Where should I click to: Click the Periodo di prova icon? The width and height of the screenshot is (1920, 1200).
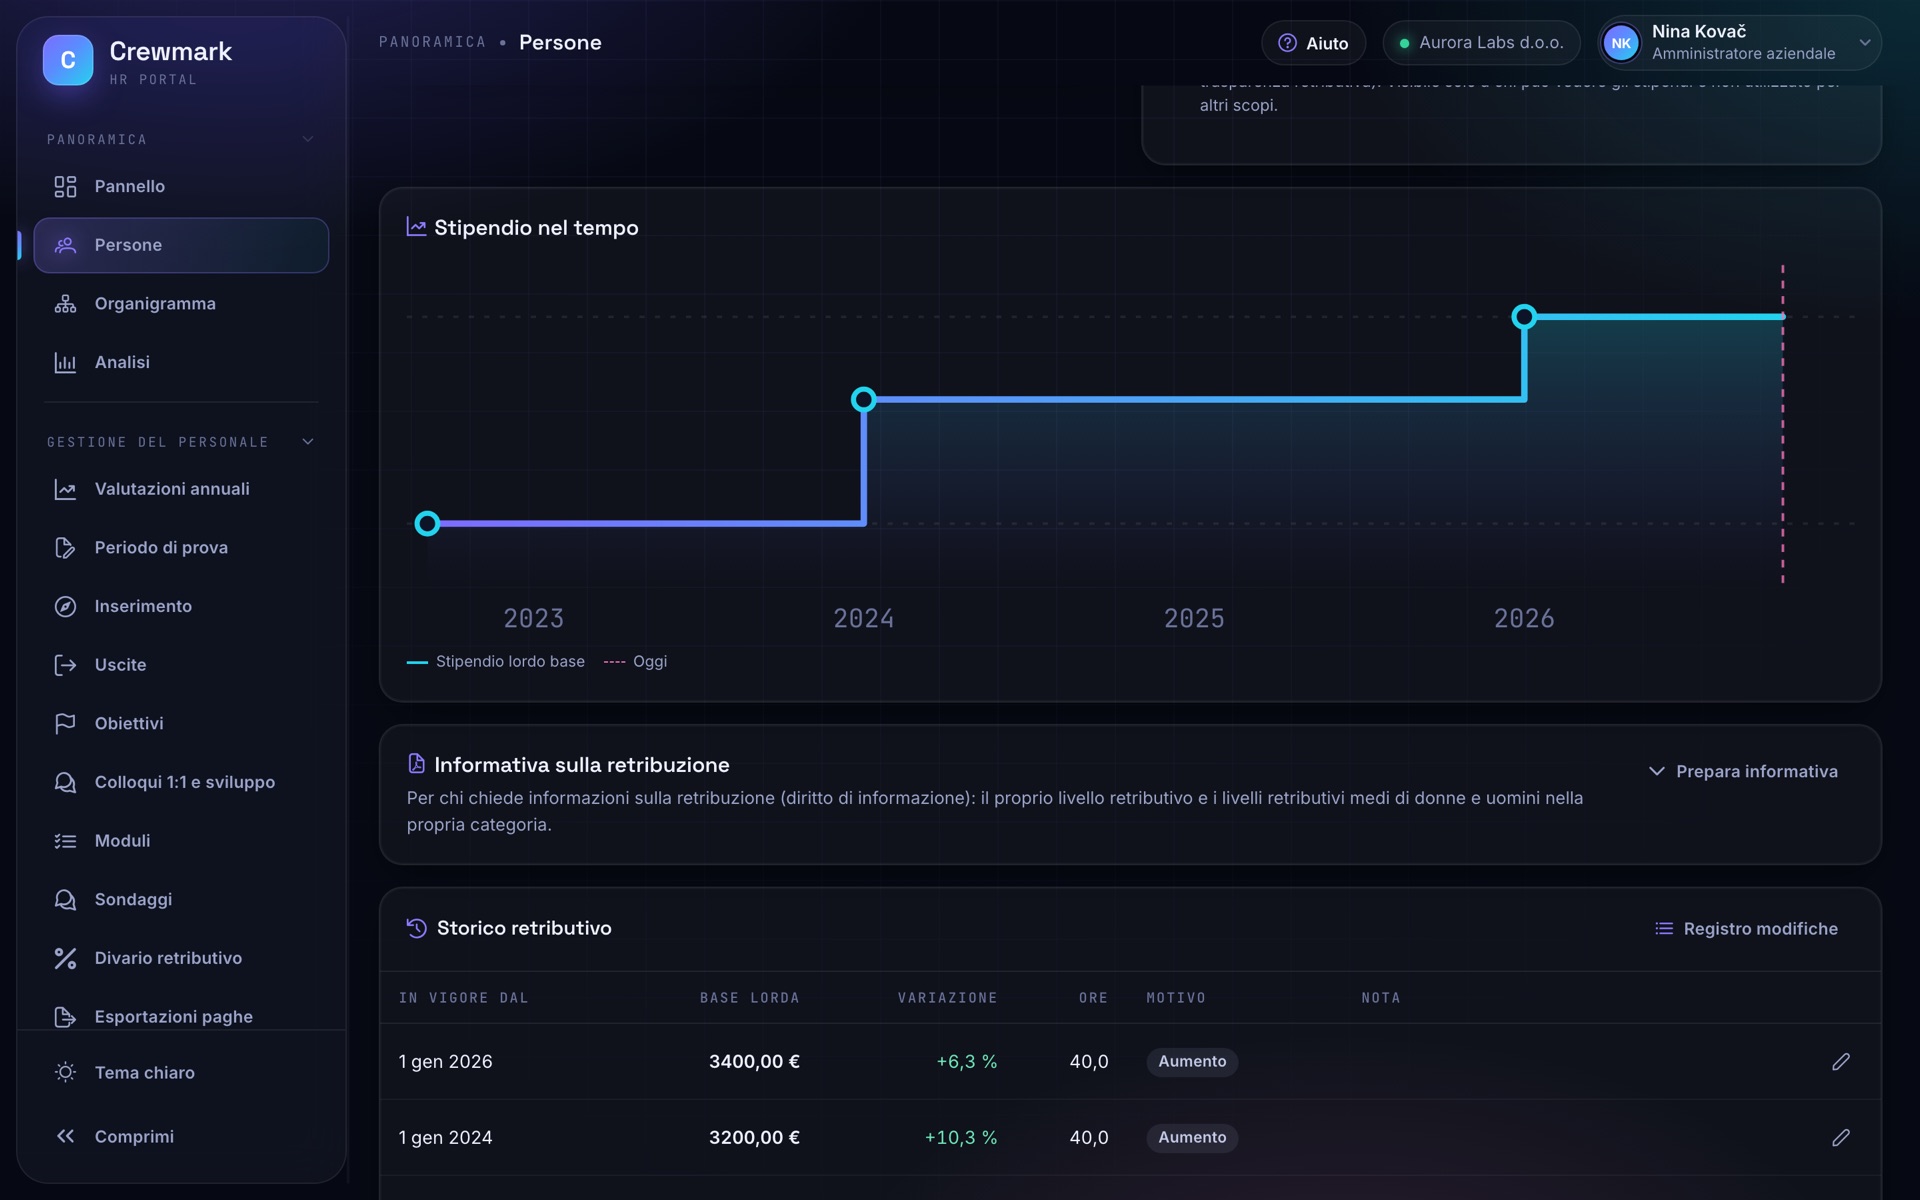pos(65,548)
